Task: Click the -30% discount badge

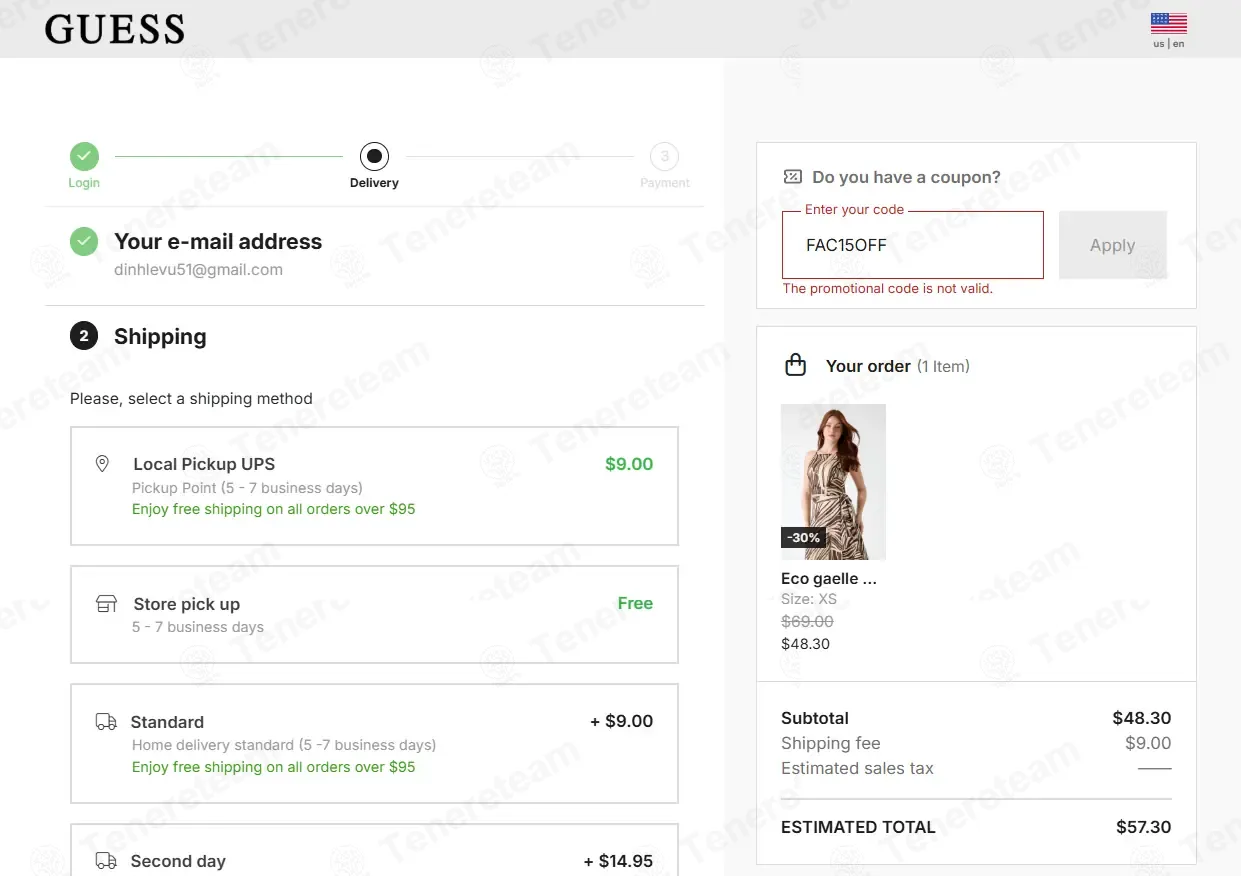Action: click(x=803, y=537)
